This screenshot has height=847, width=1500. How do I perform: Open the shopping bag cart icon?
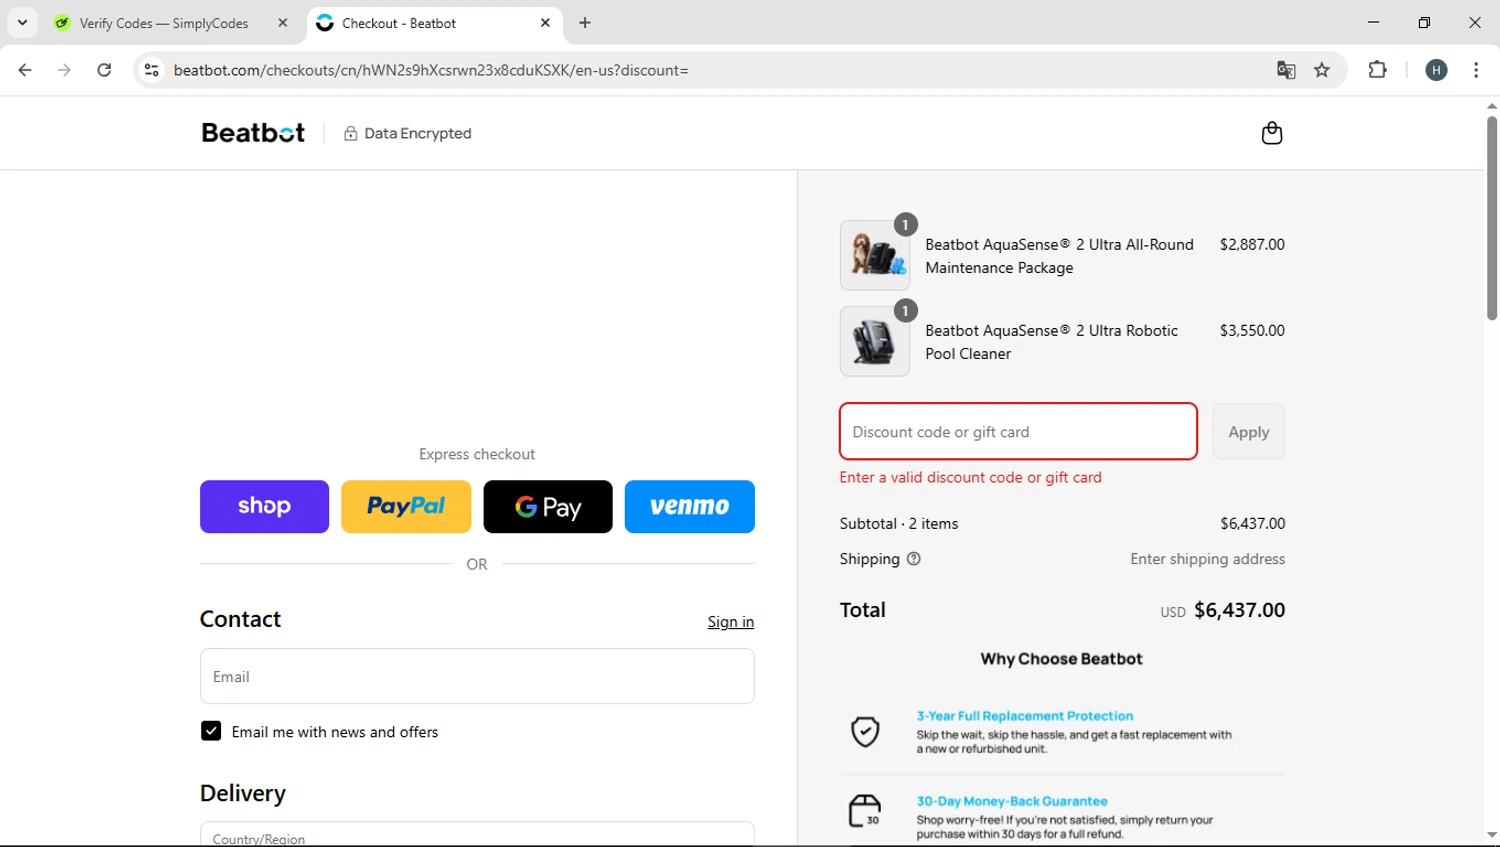(1272, 133)
